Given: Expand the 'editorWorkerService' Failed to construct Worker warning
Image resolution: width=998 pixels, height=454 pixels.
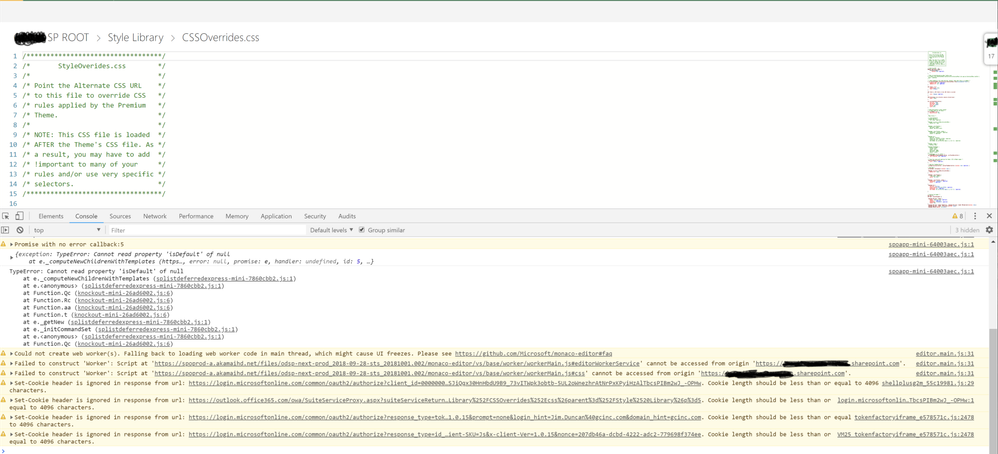Looking at the screenshot, I should tap(11, 363).
